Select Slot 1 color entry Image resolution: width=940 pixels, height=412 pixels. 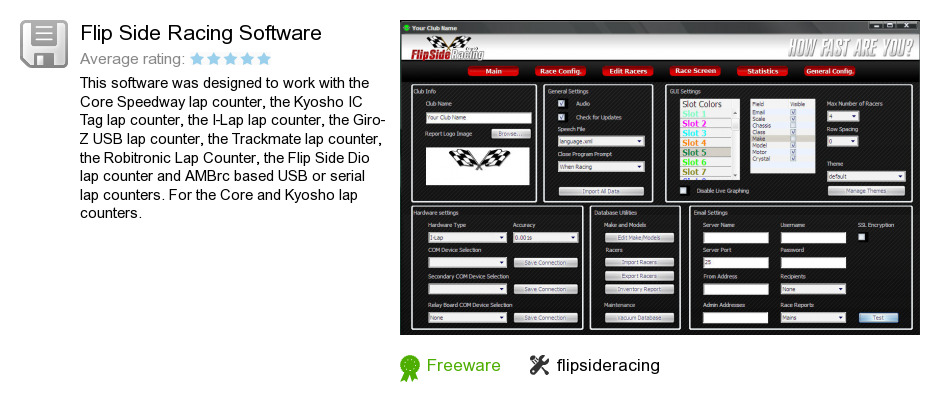pyautogui.click(x=705, y=114)
